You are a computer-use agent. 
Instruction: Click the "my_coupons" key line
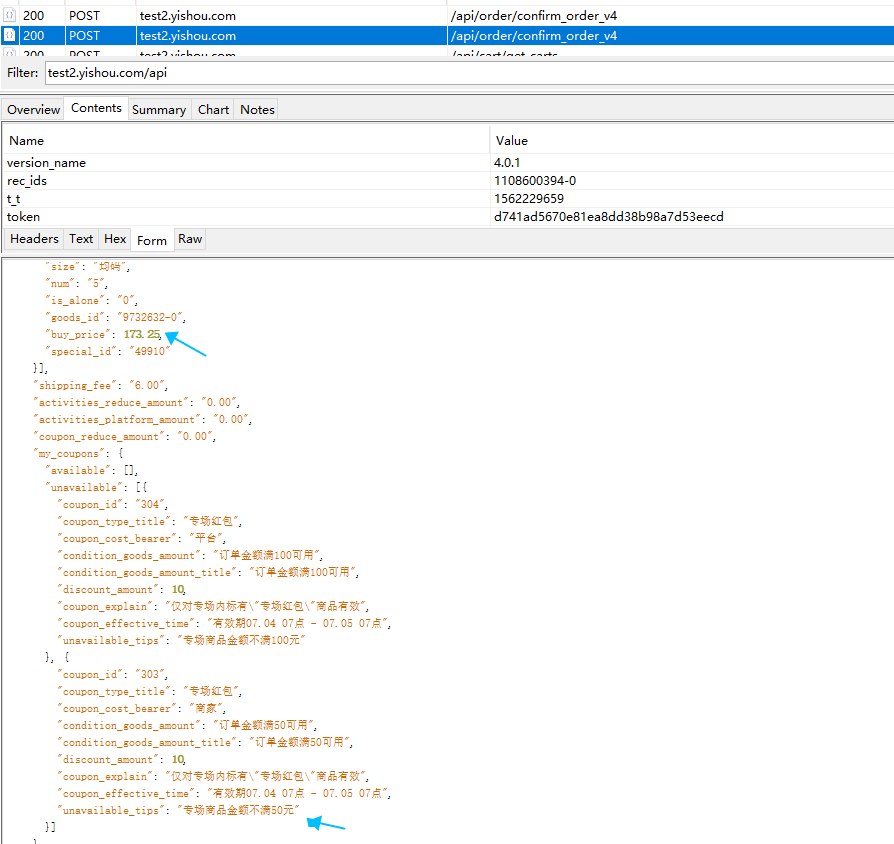(x=79, y=453)
